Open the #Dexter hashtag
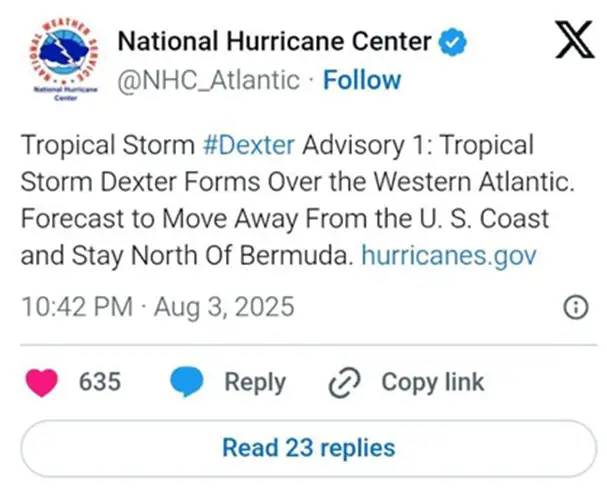Image resolution: width=607 pixels, height=500 pixels. 249,146
